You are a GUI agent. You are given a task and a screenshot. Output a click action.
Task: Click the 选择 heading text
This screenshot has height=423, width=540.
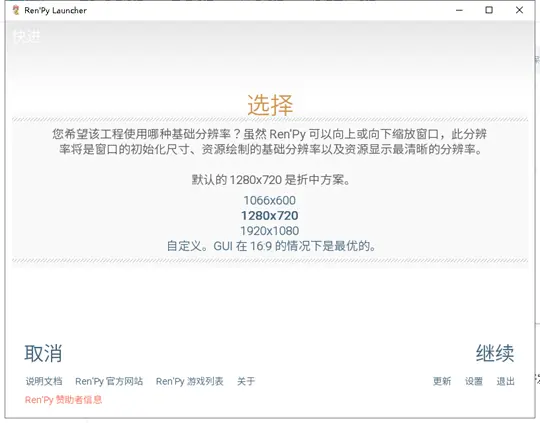pos(270,105)
